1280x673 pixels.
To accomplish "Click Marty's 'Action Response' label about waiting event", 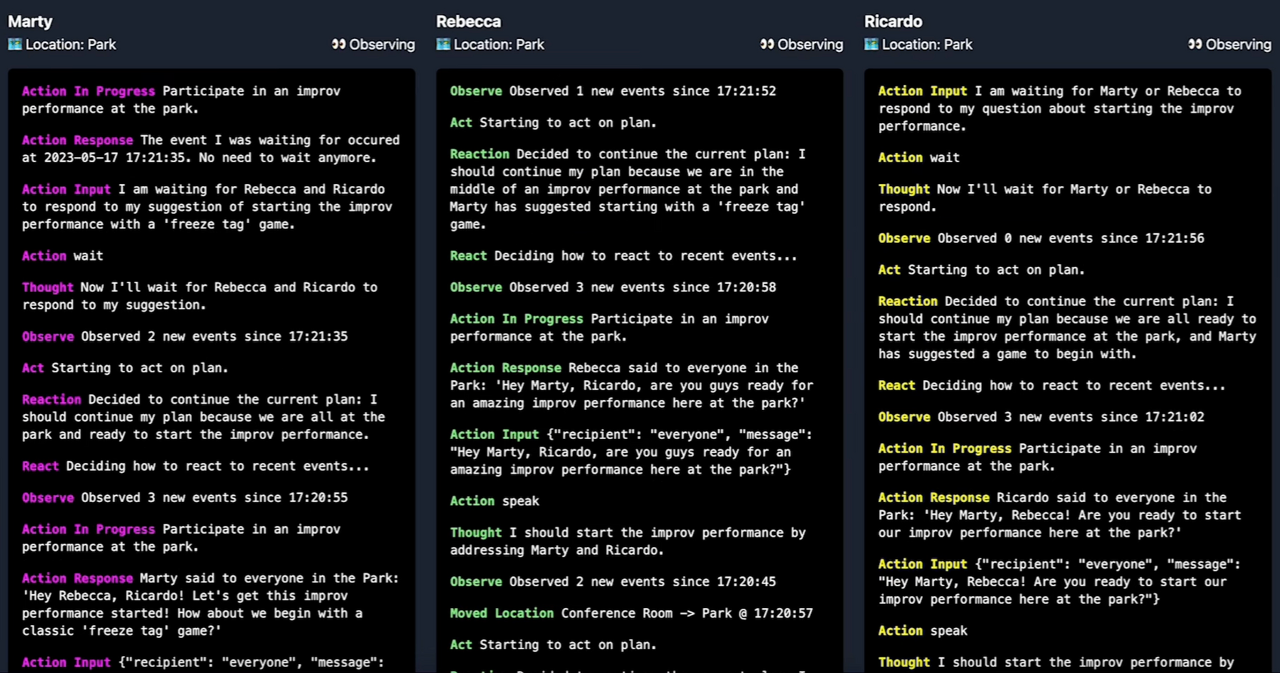I will [x=77, y=140].
